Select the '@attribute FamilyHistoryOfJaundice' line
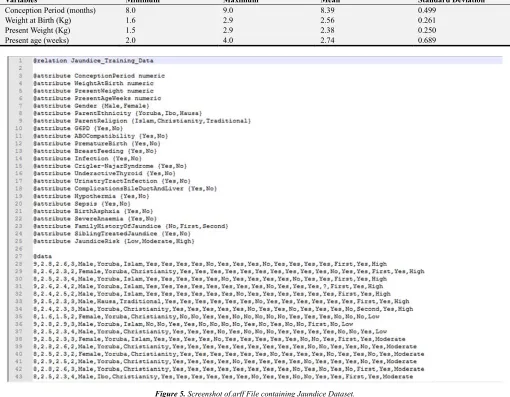 pos(131,226)
